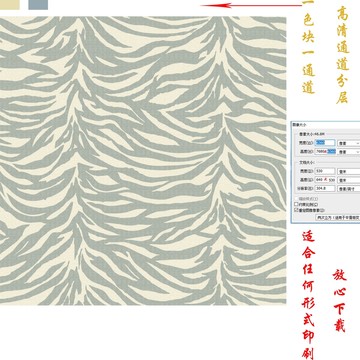Select the blue-gray color swatch
The image size is (360, 360).
(x=38, y=4)
